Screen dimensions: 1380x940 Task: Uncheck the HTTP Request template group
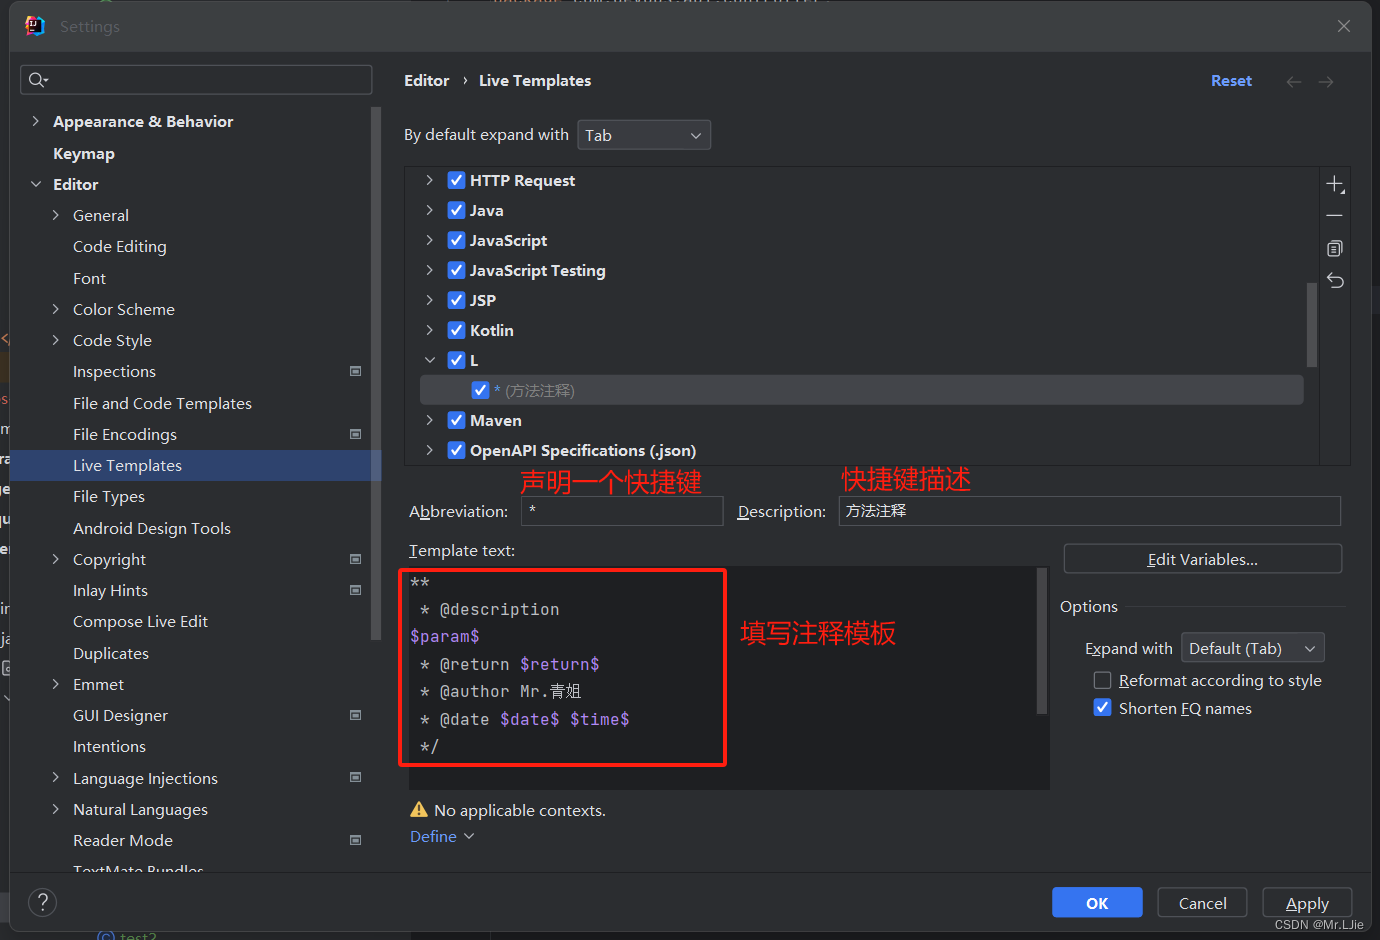click(456, 180)
